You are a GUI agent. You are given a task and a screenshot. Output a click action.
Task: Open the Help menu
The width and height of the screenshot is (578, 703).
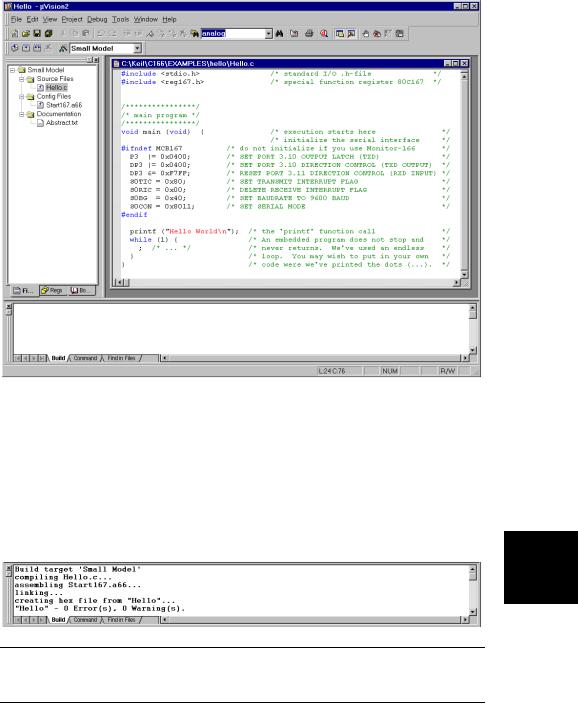point(169,19)
